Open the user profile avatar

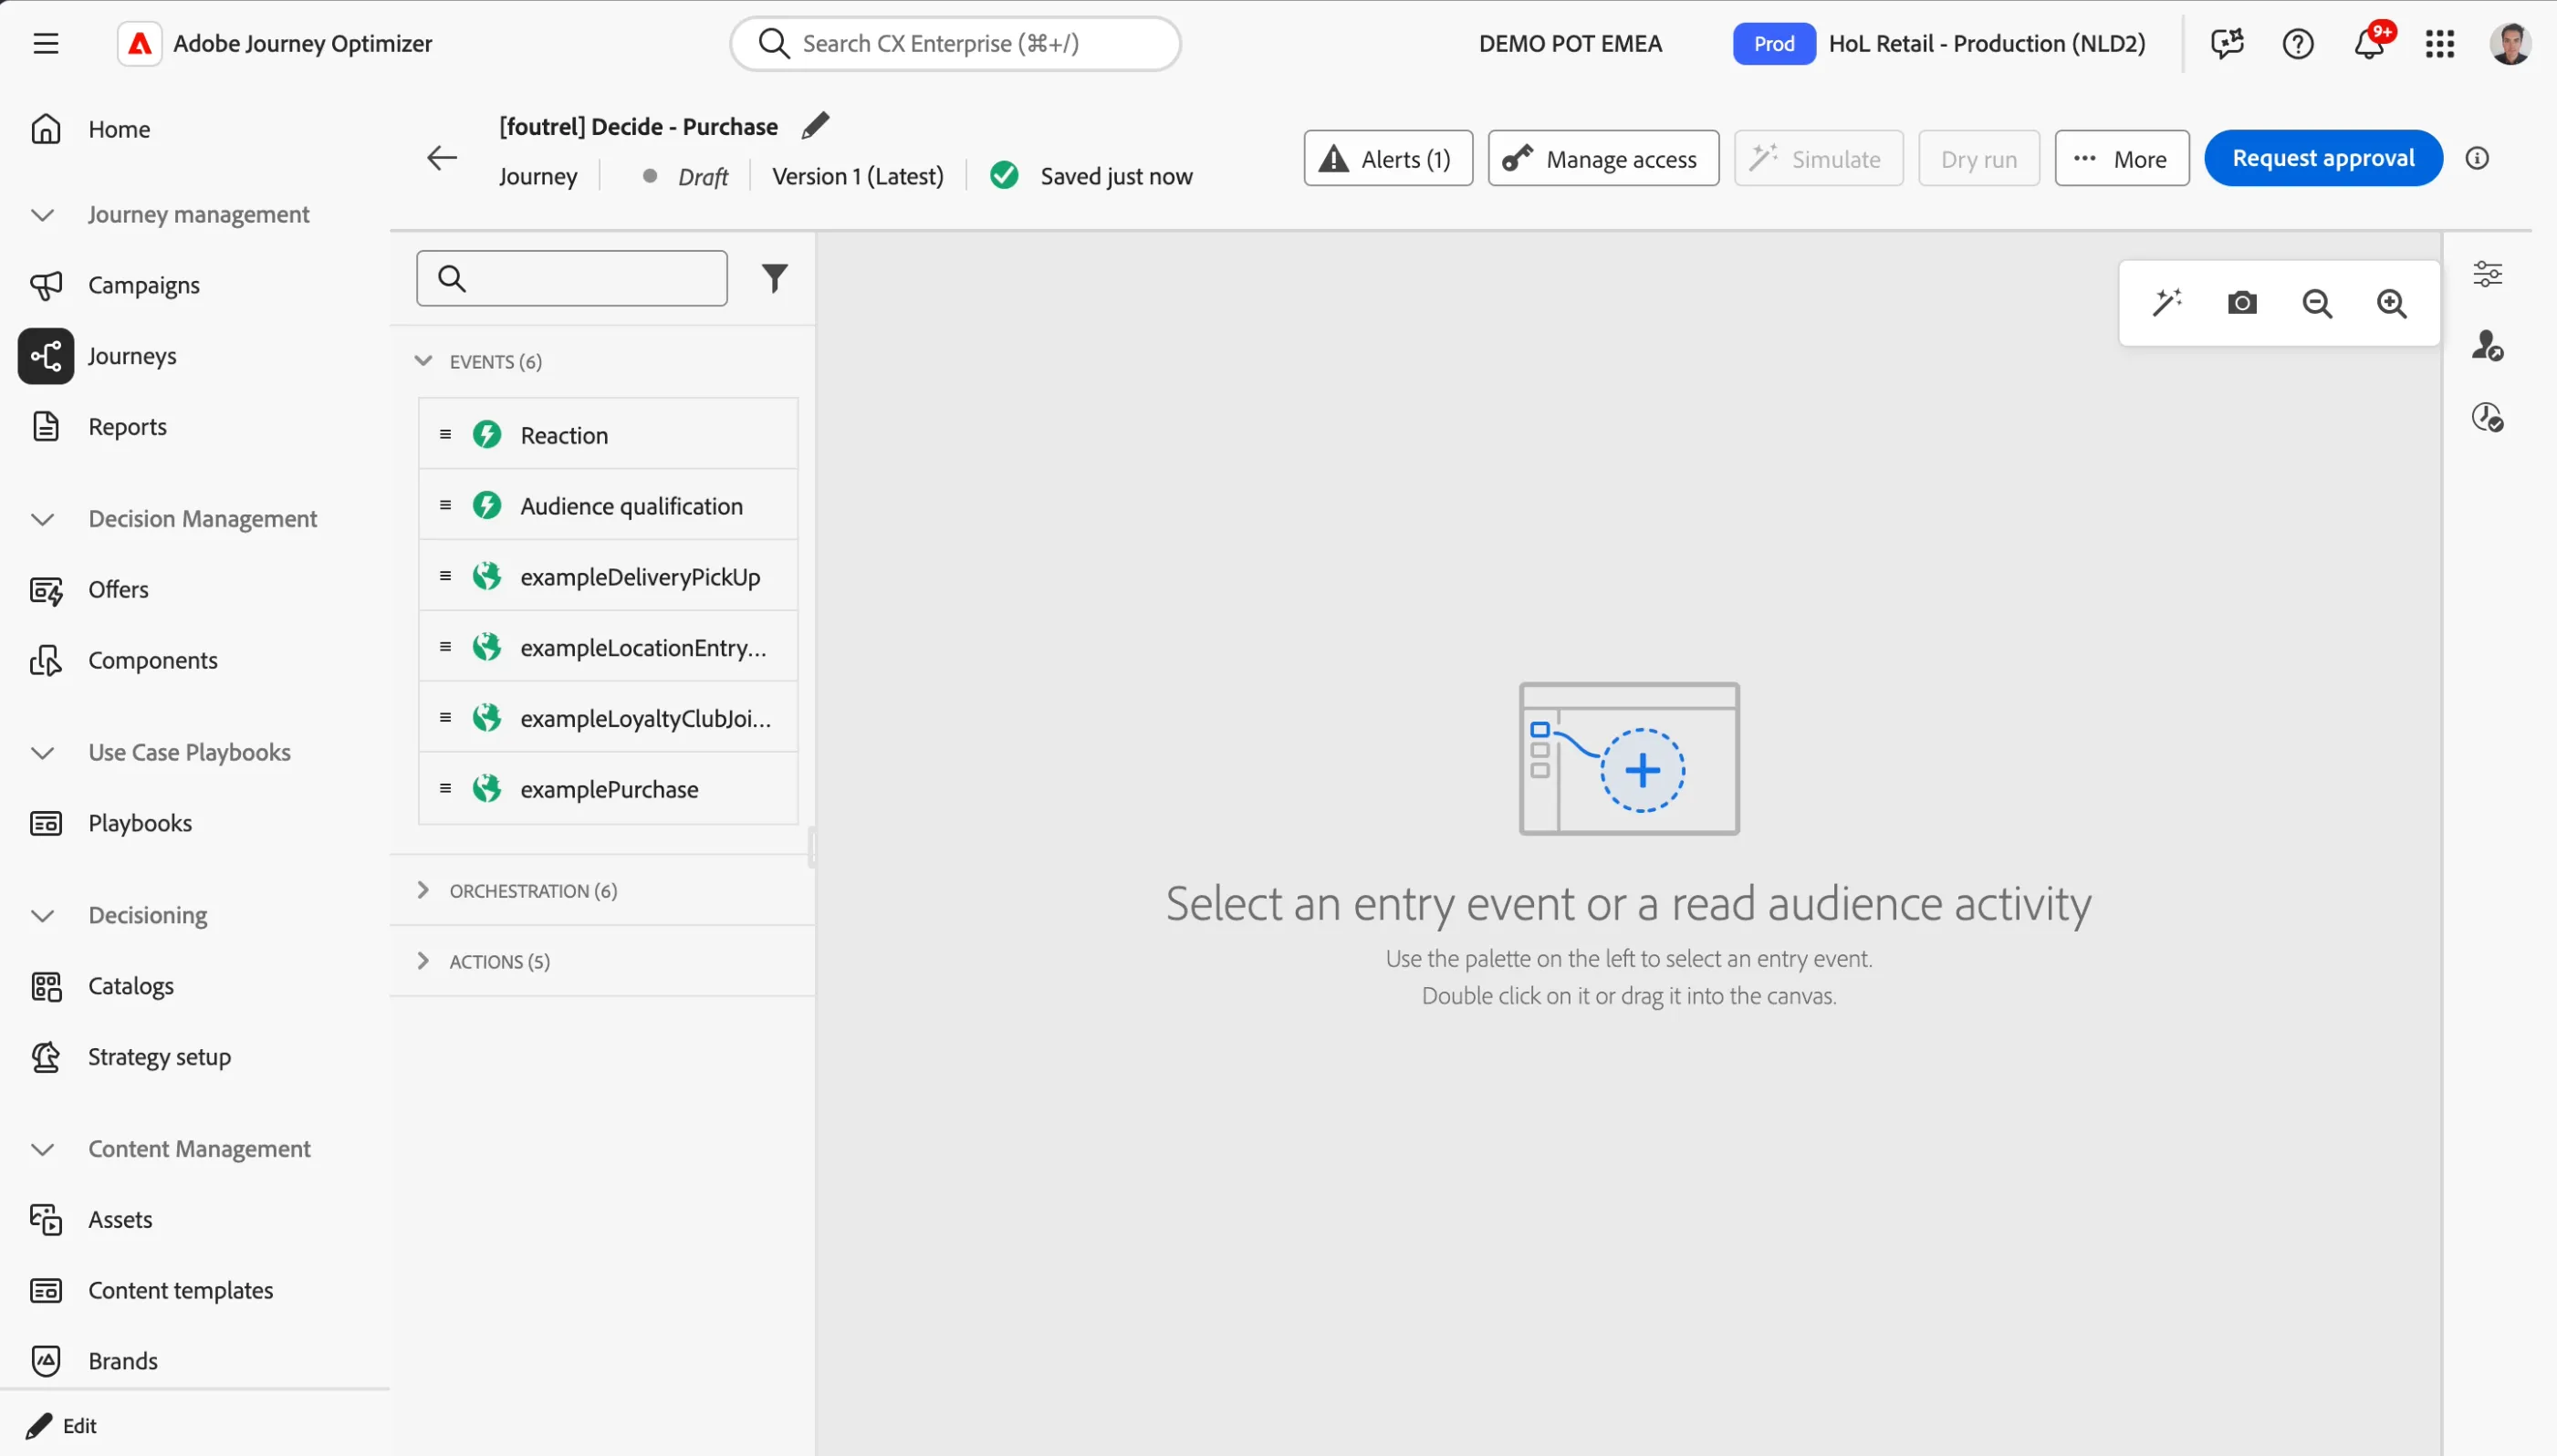pos(2510,44)
